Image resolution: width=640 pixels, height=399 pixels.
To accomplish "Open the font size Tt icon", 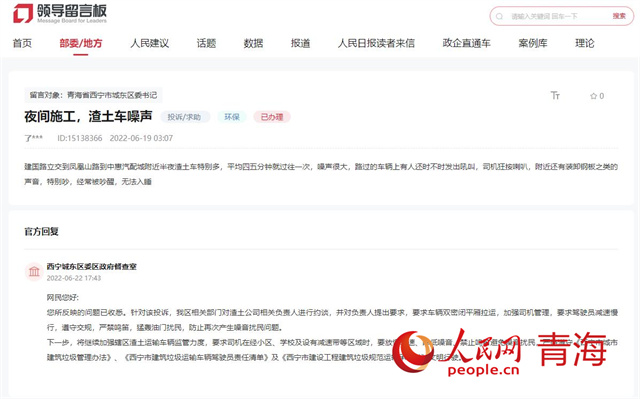I will point(555,95).
